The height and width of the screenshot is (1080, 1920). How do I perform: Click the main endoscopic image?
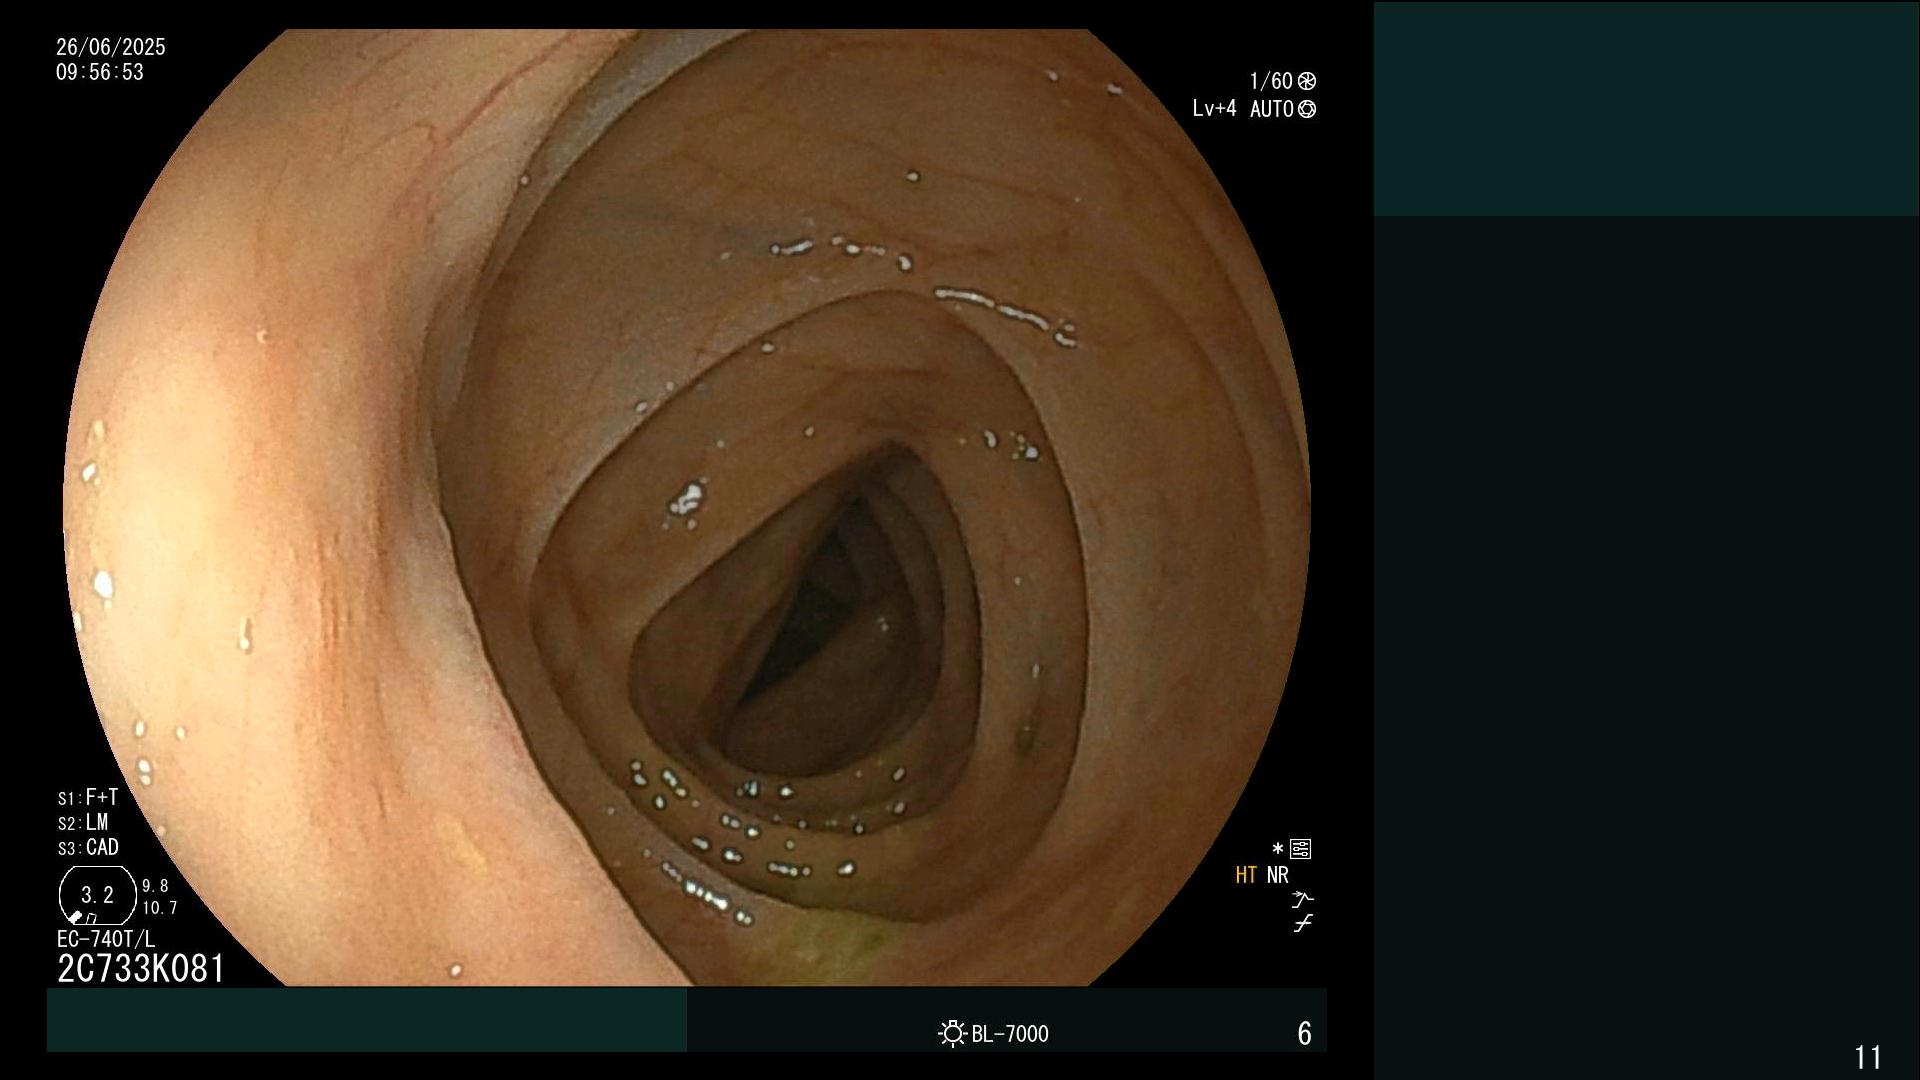(687, 507)
